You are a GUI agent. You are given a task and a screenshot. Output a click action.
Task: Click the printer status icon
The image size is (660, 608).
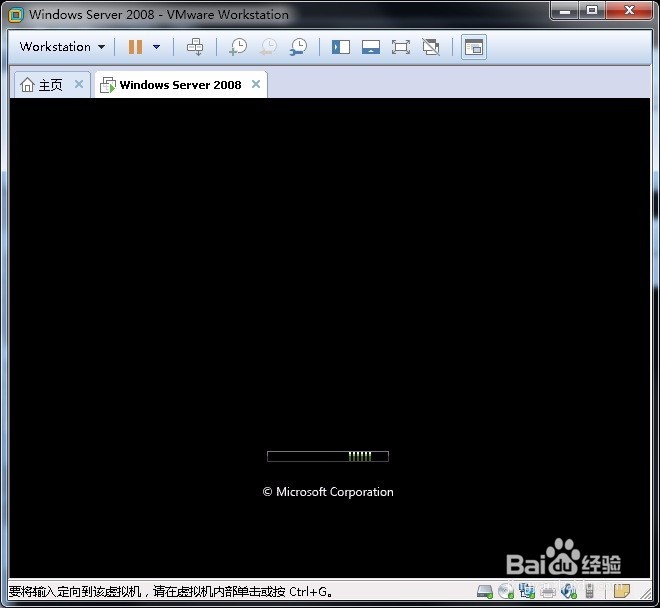click(548, 592)
